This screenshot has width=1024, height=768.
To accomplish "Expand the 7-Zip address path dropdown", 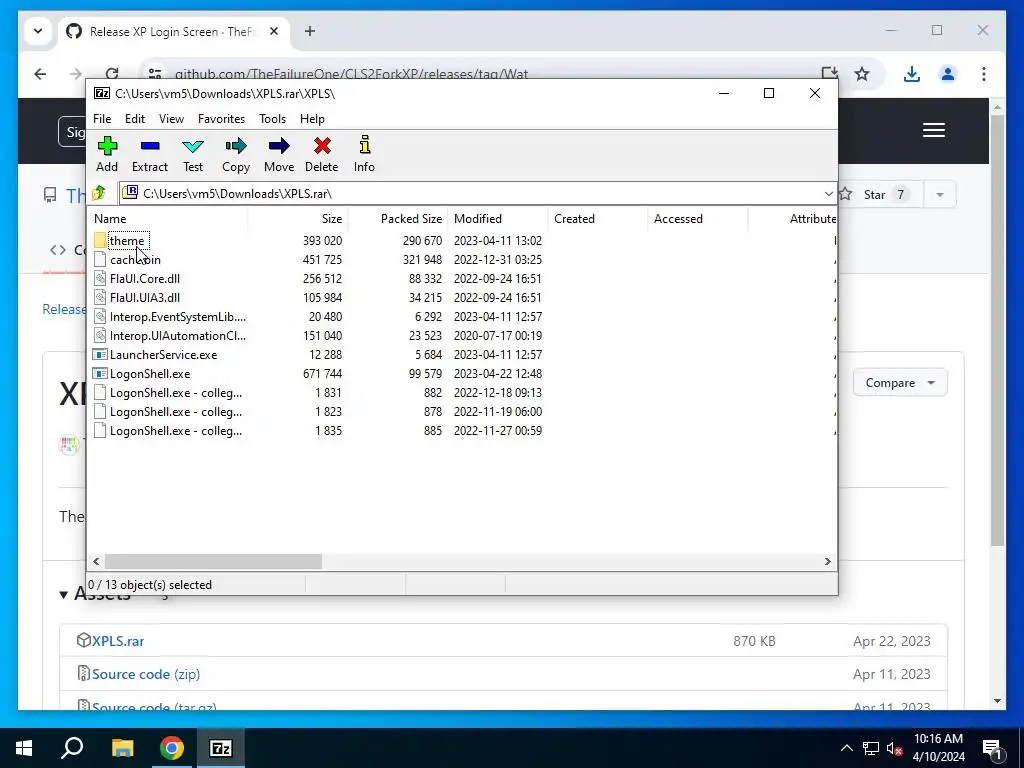I will coord(828,194).
